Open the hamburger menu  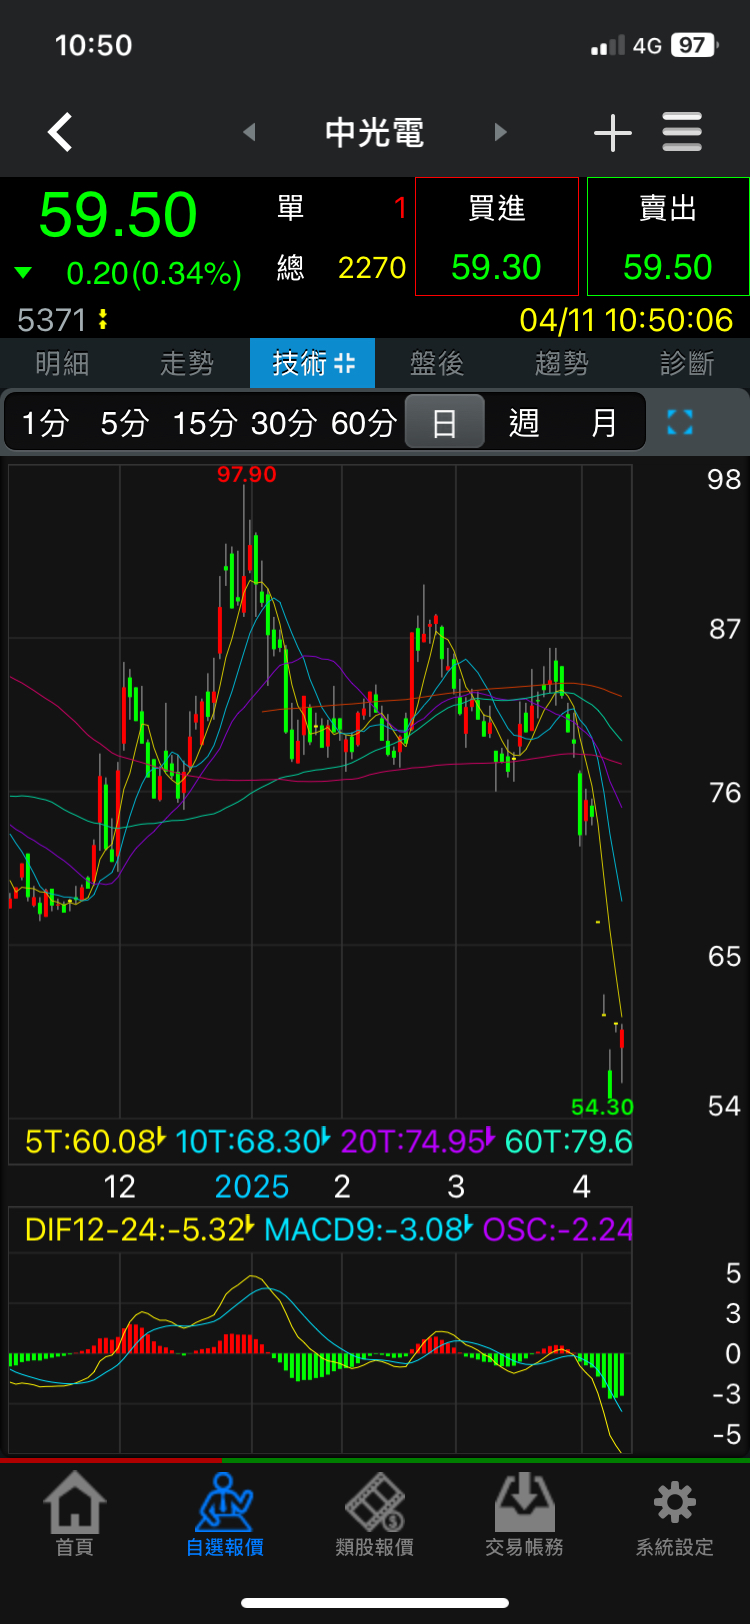pyautogui.click(x=682, y=132)
